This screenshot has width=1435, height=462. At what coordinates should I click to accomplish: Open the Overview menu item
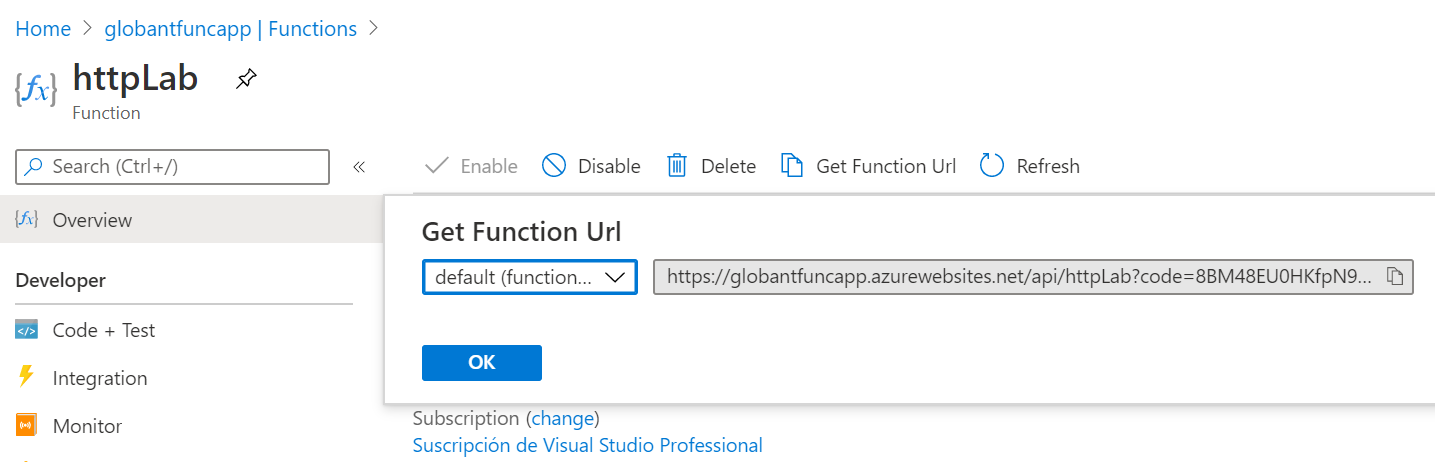pyautogui.click(x=92, y=220)
